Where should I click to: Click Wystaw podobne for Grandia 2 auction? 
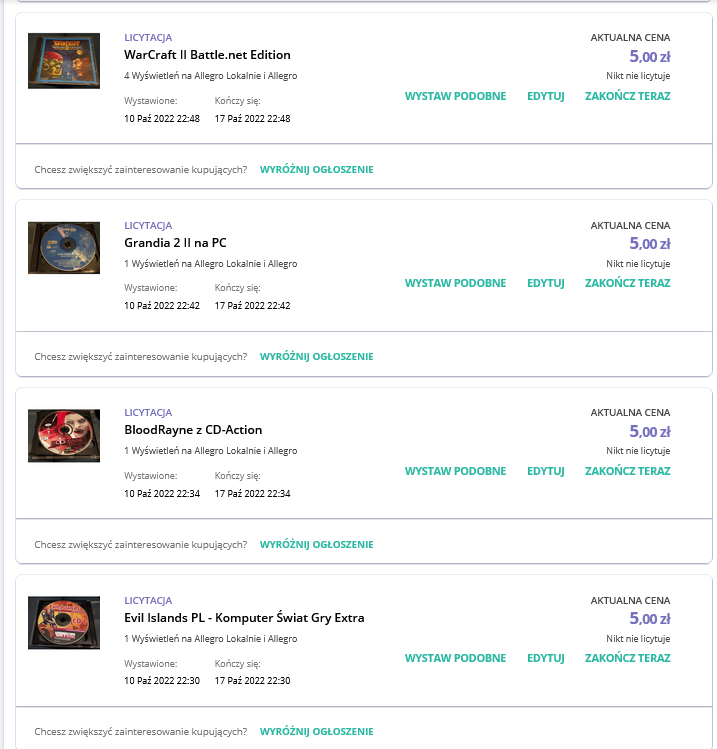point(455,283)
